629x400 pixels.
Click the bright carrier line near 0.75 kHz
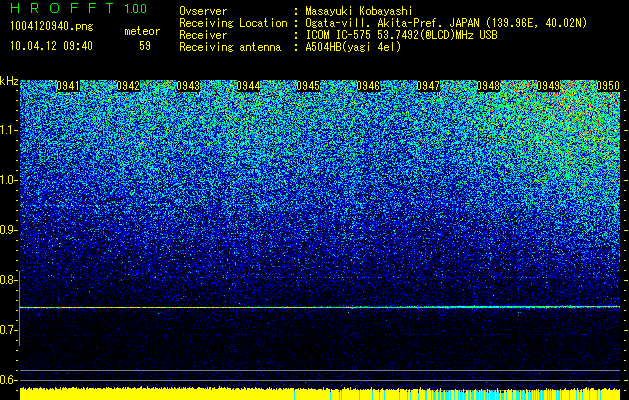[320, 307]
